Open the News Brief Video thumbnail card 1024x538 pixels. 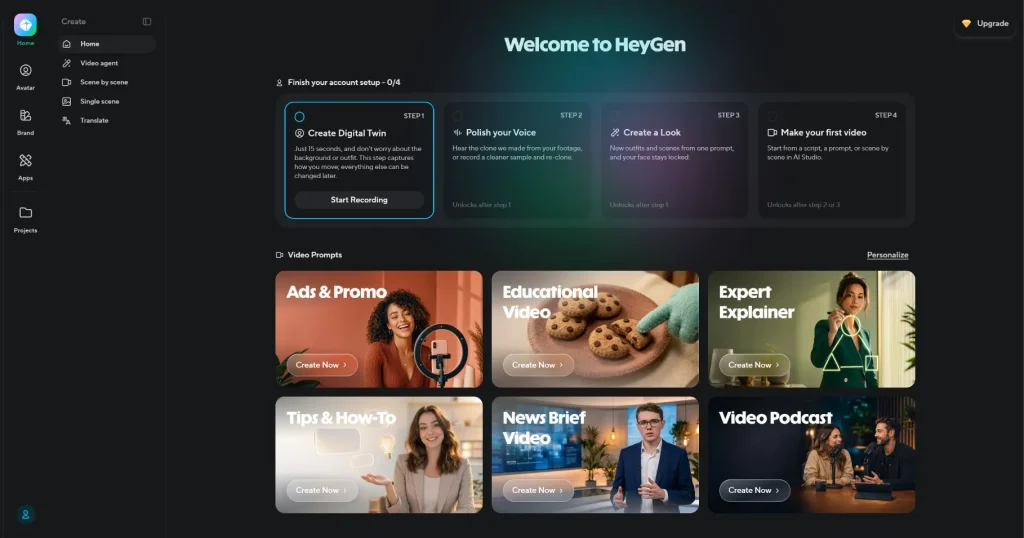tap(595, 455)
